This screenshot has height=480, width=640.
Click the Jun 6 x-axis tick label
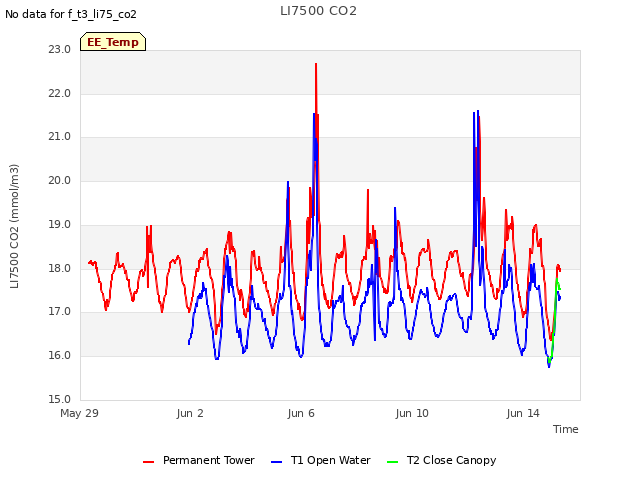click(301, 413)
